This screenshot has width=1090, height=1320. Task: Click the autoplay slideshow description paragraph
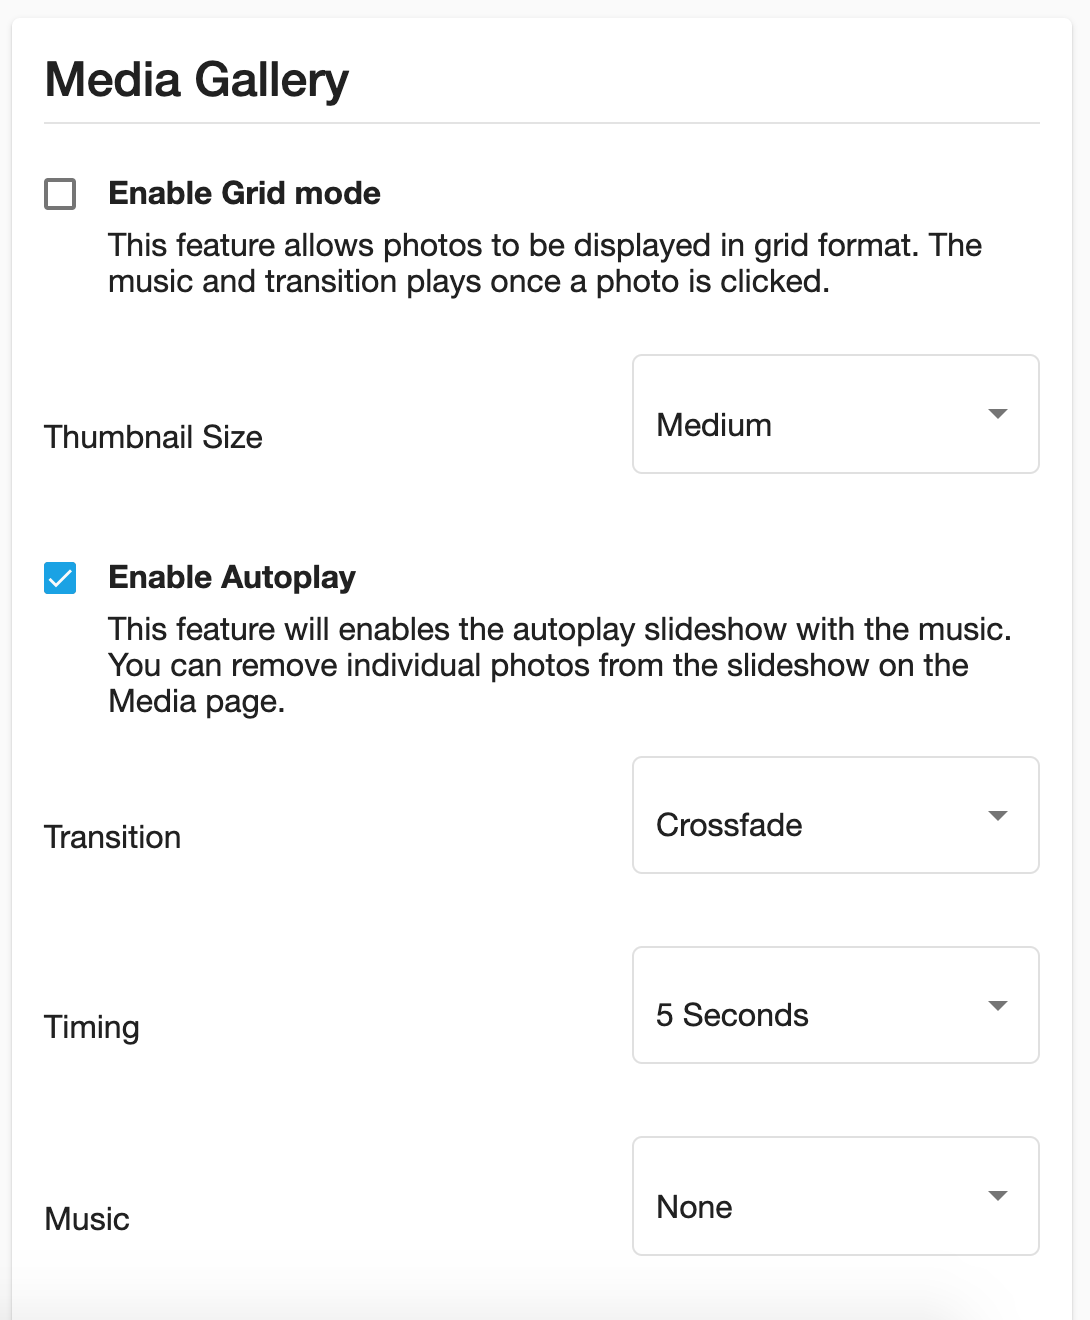coord(560,665)
